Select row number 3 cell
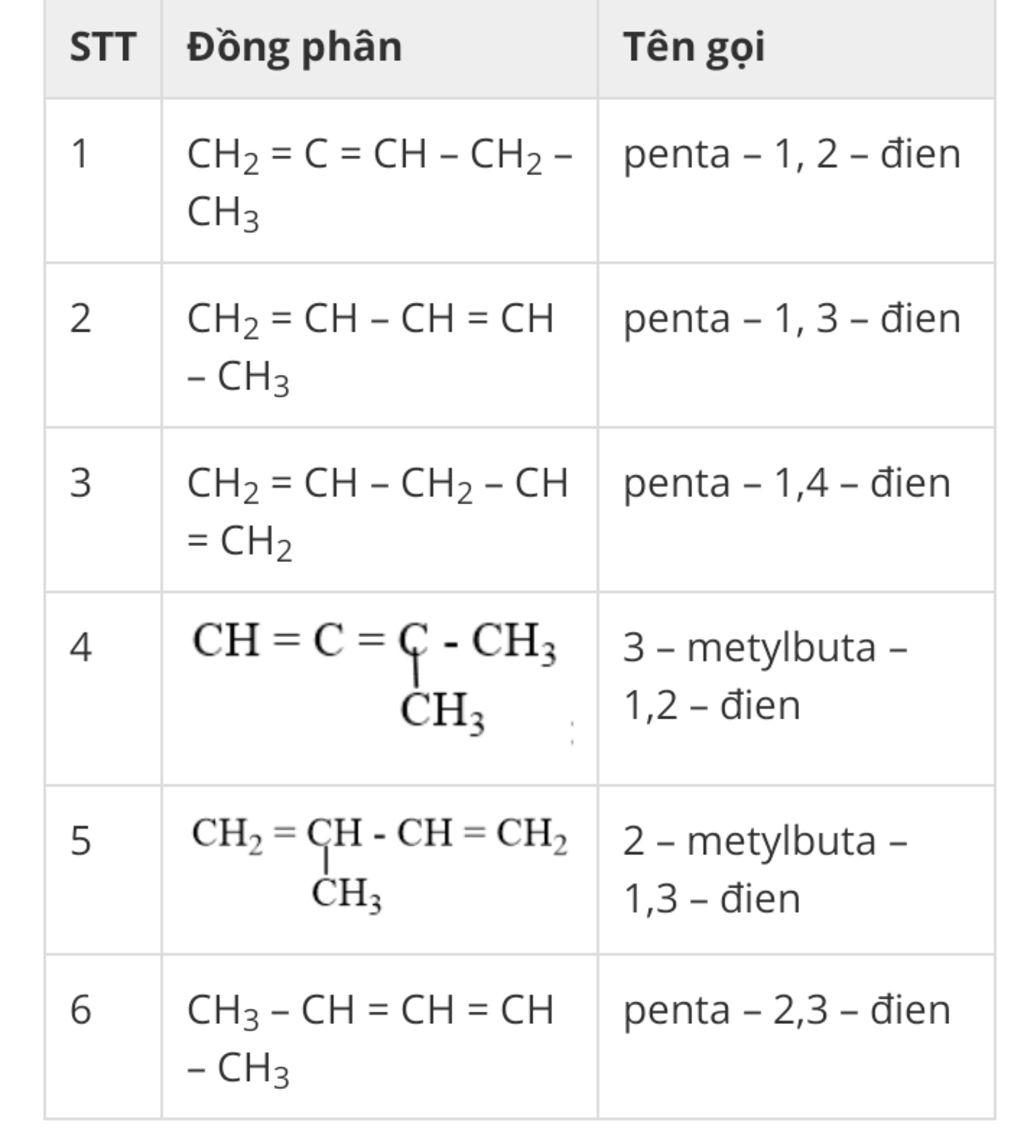This screenshot has height=1142, width=1024. coord(103,510)
